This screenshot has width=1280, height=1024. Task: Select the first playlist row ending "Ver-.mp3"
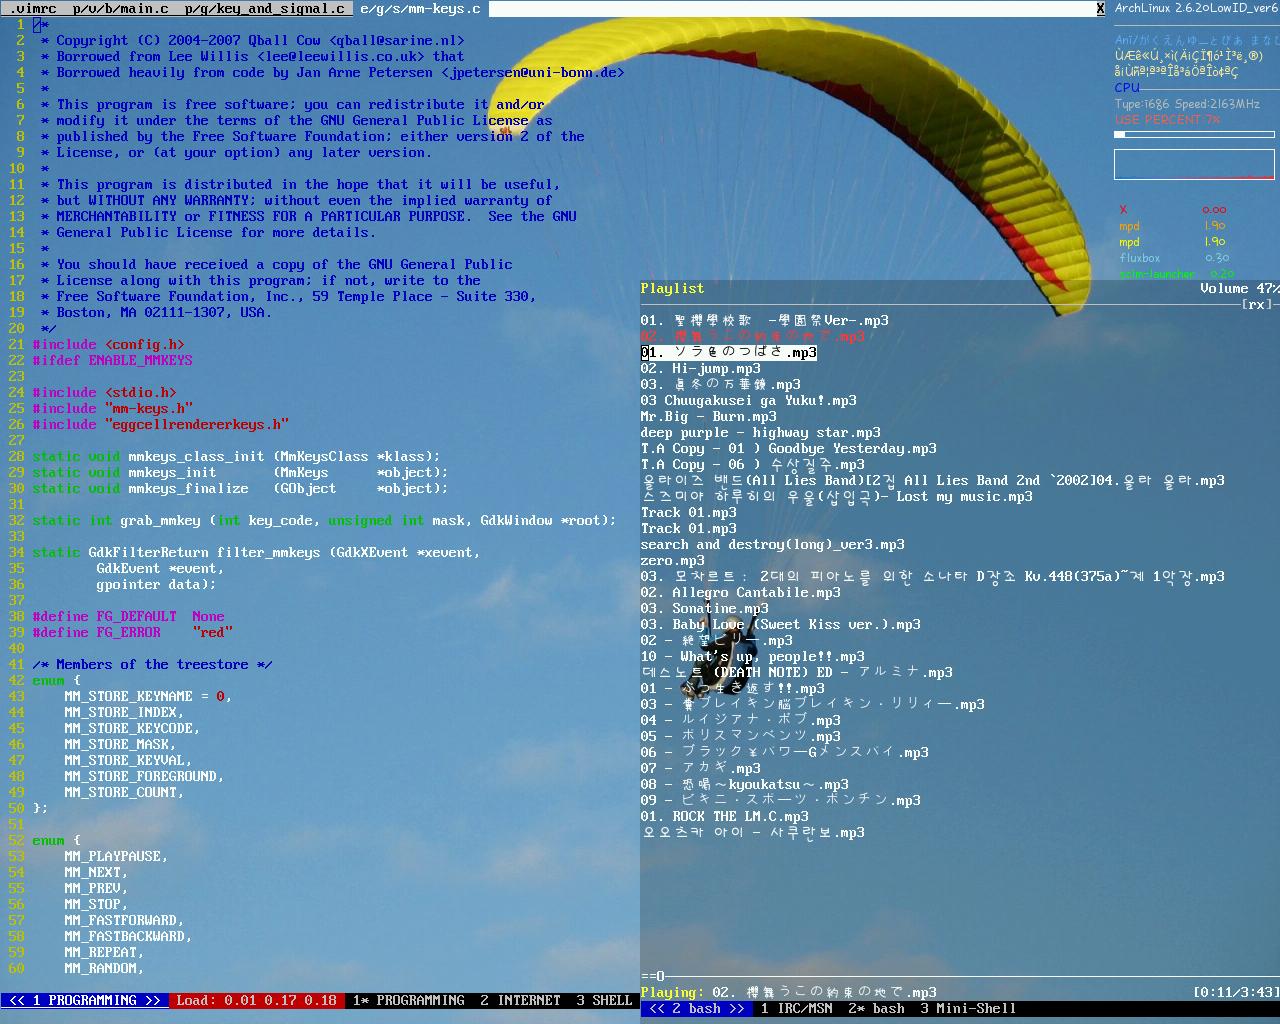tap(765, 320)
